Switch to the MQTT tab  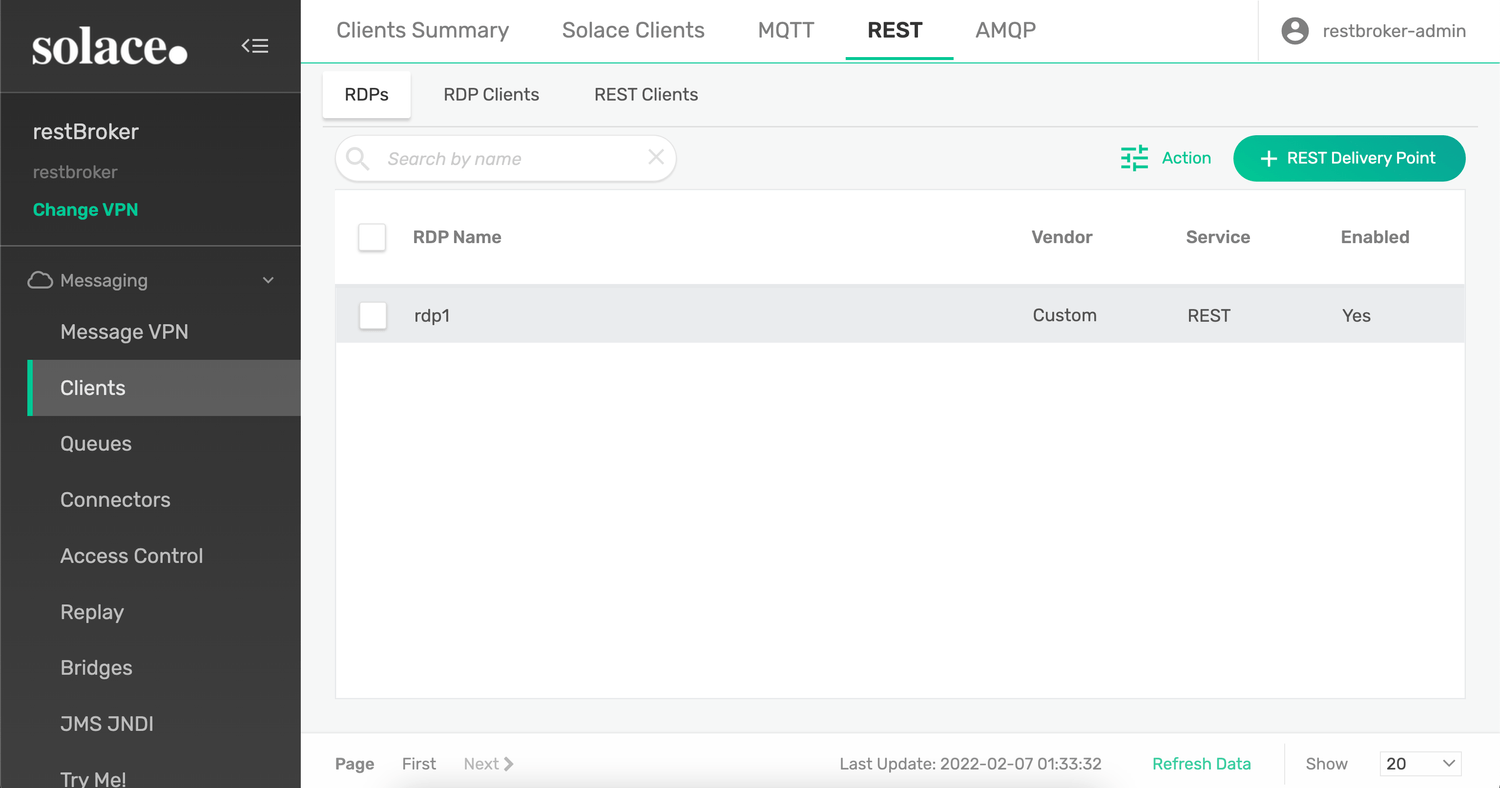point(786,30)
